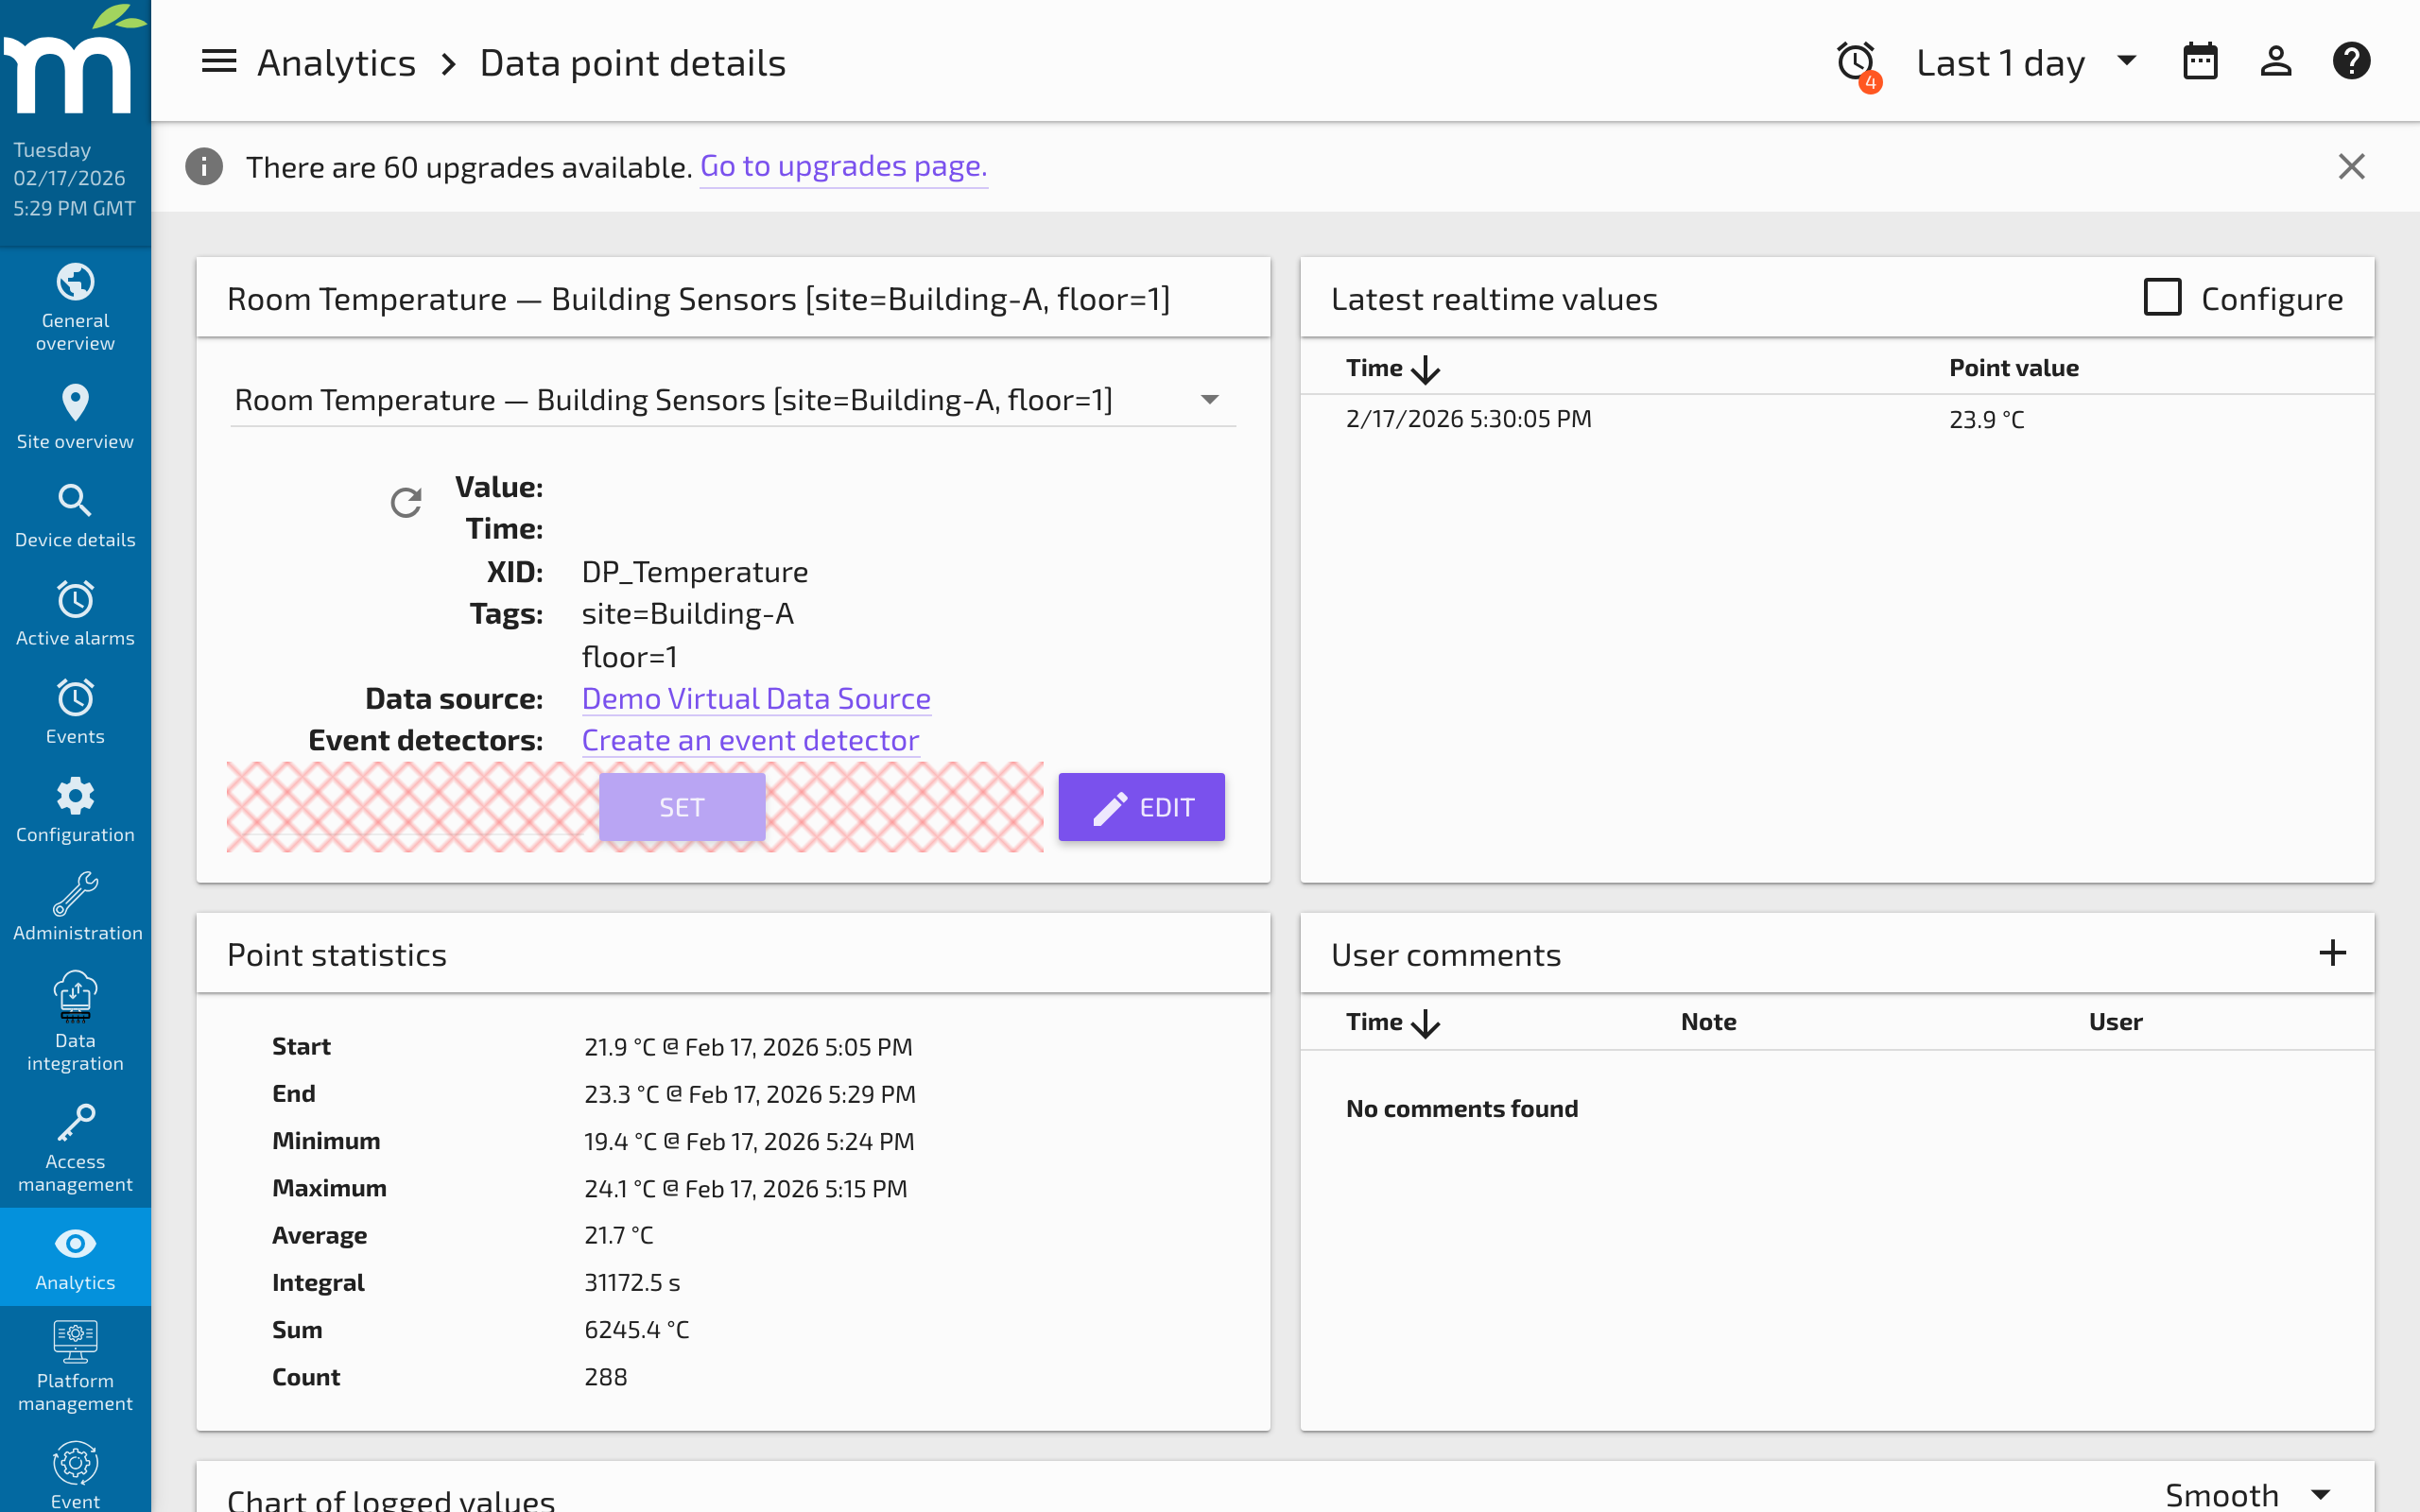Add a new user comment with plus
This screenshot has height=1512, width=2420.
point(2333,953)
